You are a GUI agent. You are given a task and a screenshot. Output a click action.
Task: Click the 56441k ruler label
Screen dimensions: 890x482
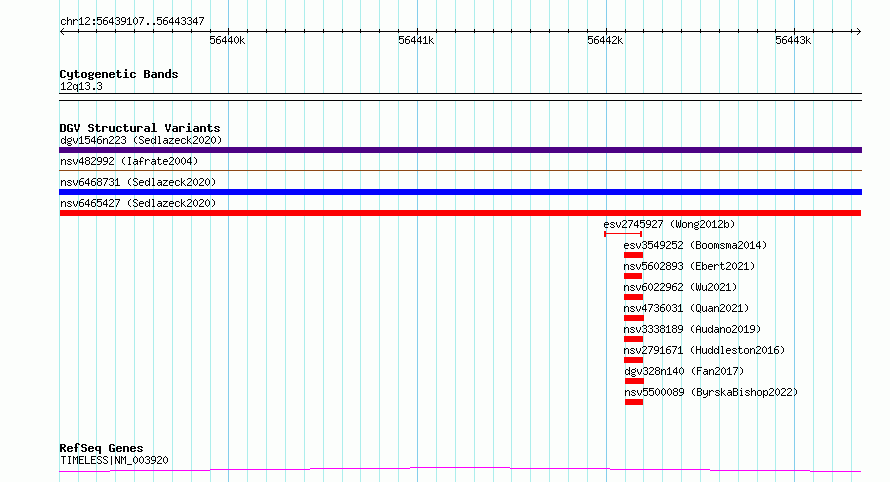pyautogui.click(x=416, y=40)
